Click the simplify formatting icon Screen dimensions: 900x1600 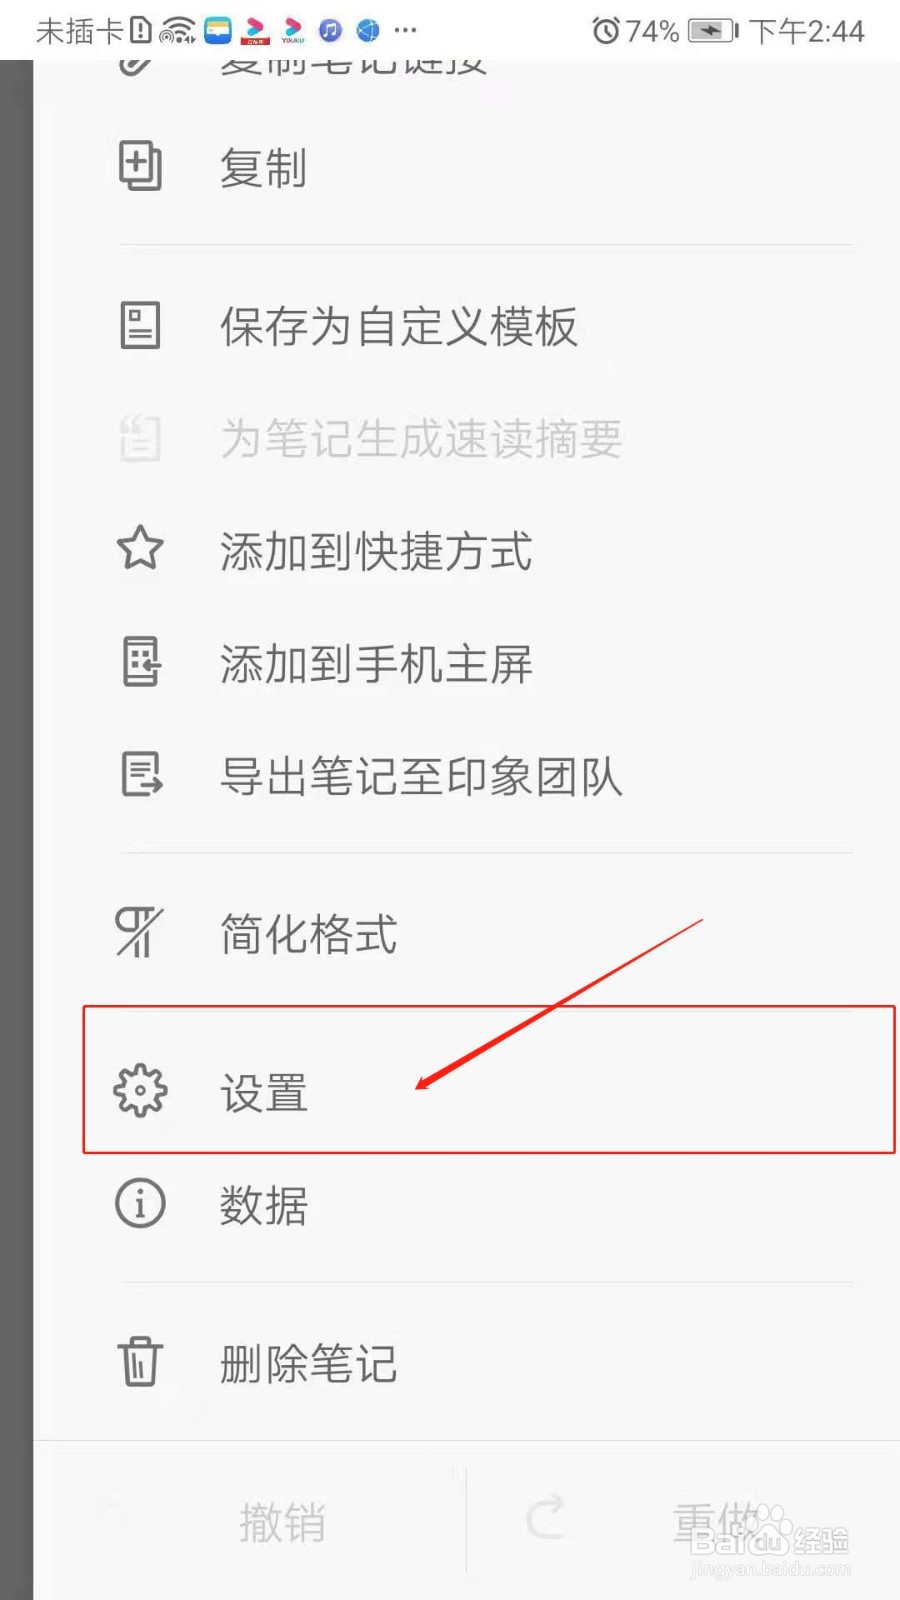click(139, 932)
